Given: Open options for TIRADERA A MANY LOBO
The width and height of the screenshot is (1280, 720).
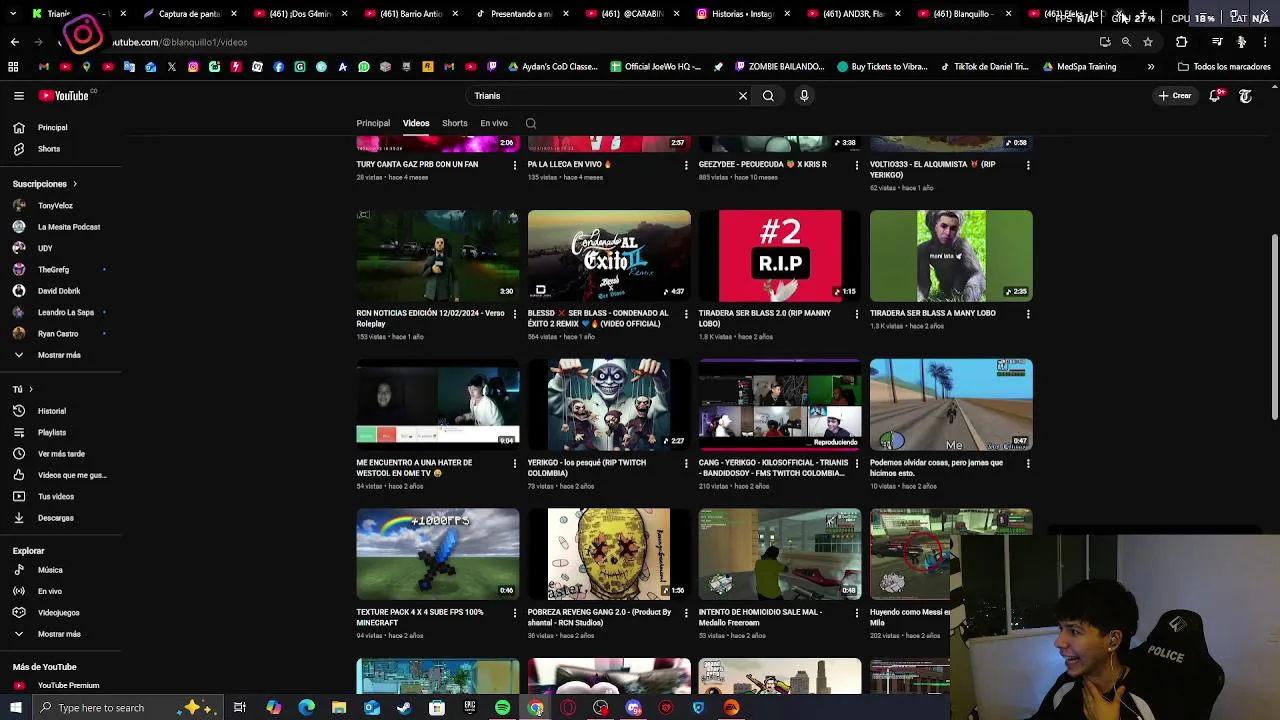Looking at the screenshot, I should pyautogui.click(x=1028, y=314).
